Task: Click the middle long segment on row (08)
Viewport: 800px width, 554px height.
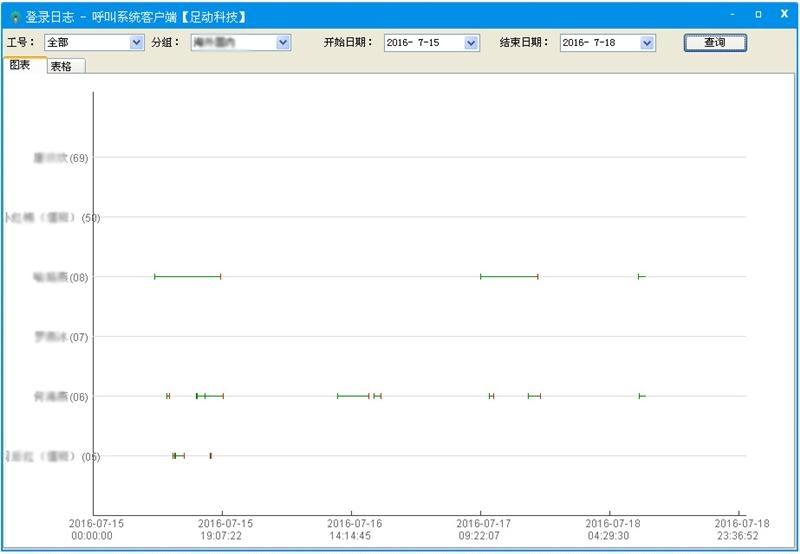Action: (x=509, y=276)
